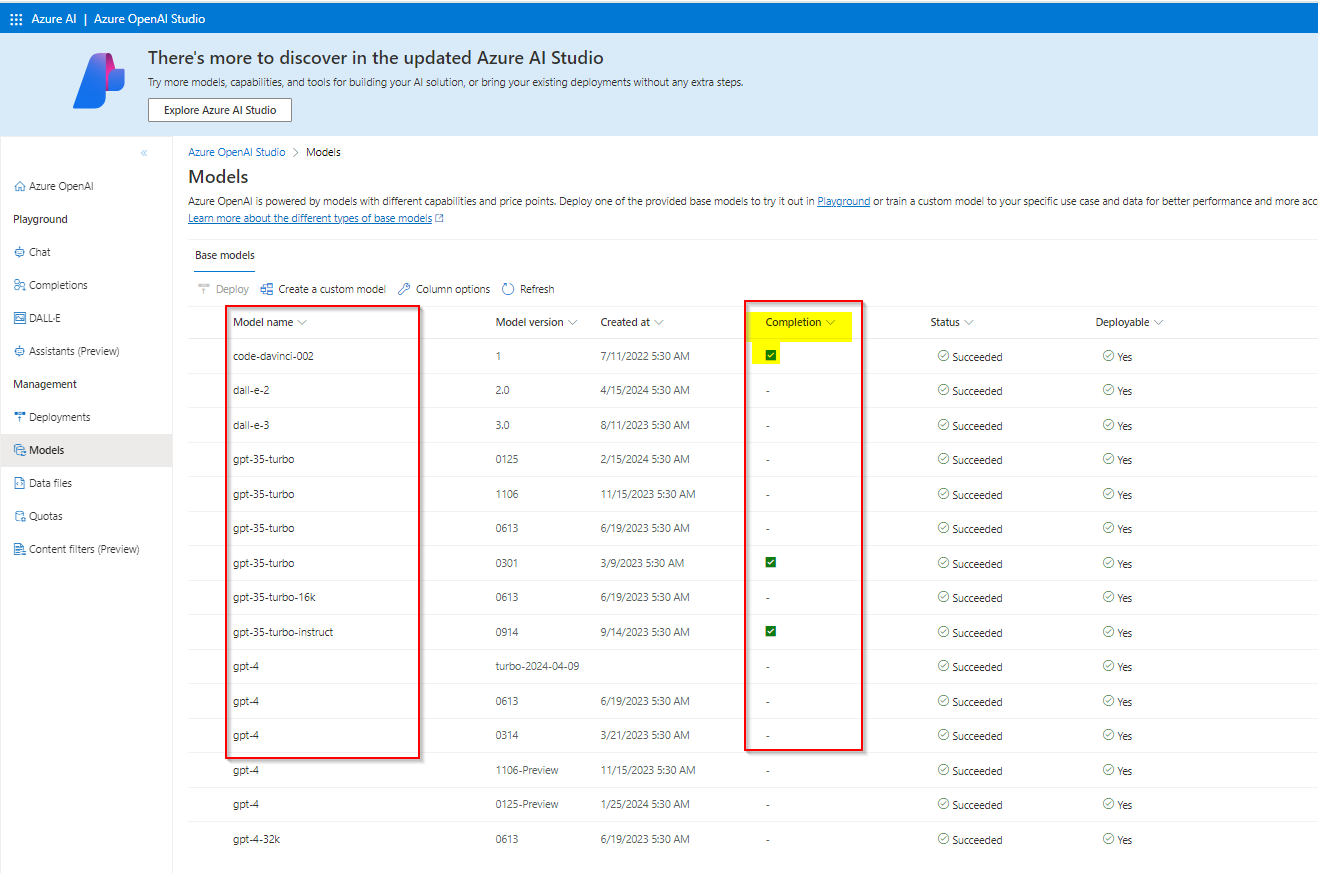The width and height of the screenshot is (1318, 873).
Task: Click the Explore Azure AI Studio button
Action: [219, 110]
